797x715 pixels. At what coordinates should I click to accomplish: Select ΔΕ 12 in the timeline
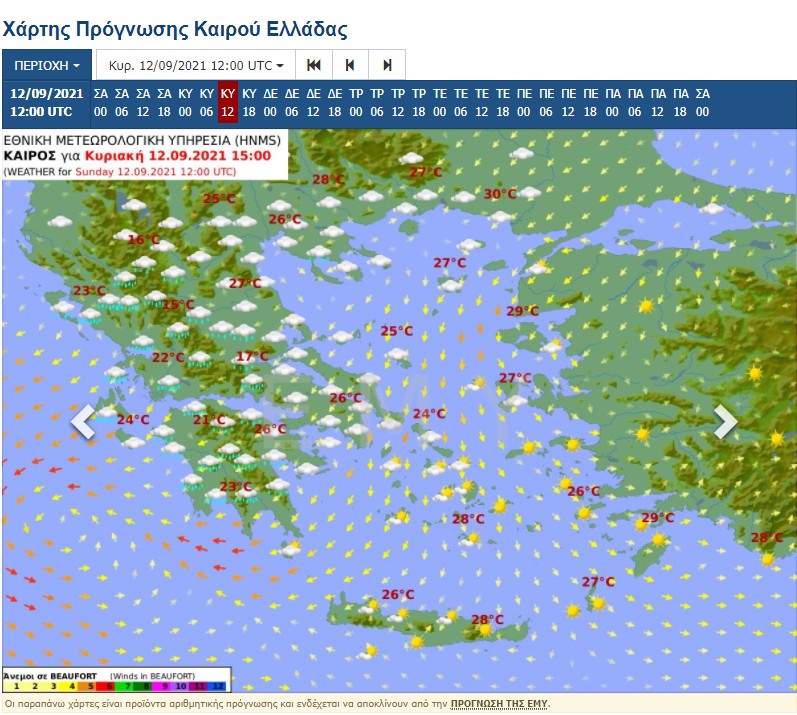tap(313, 102)
